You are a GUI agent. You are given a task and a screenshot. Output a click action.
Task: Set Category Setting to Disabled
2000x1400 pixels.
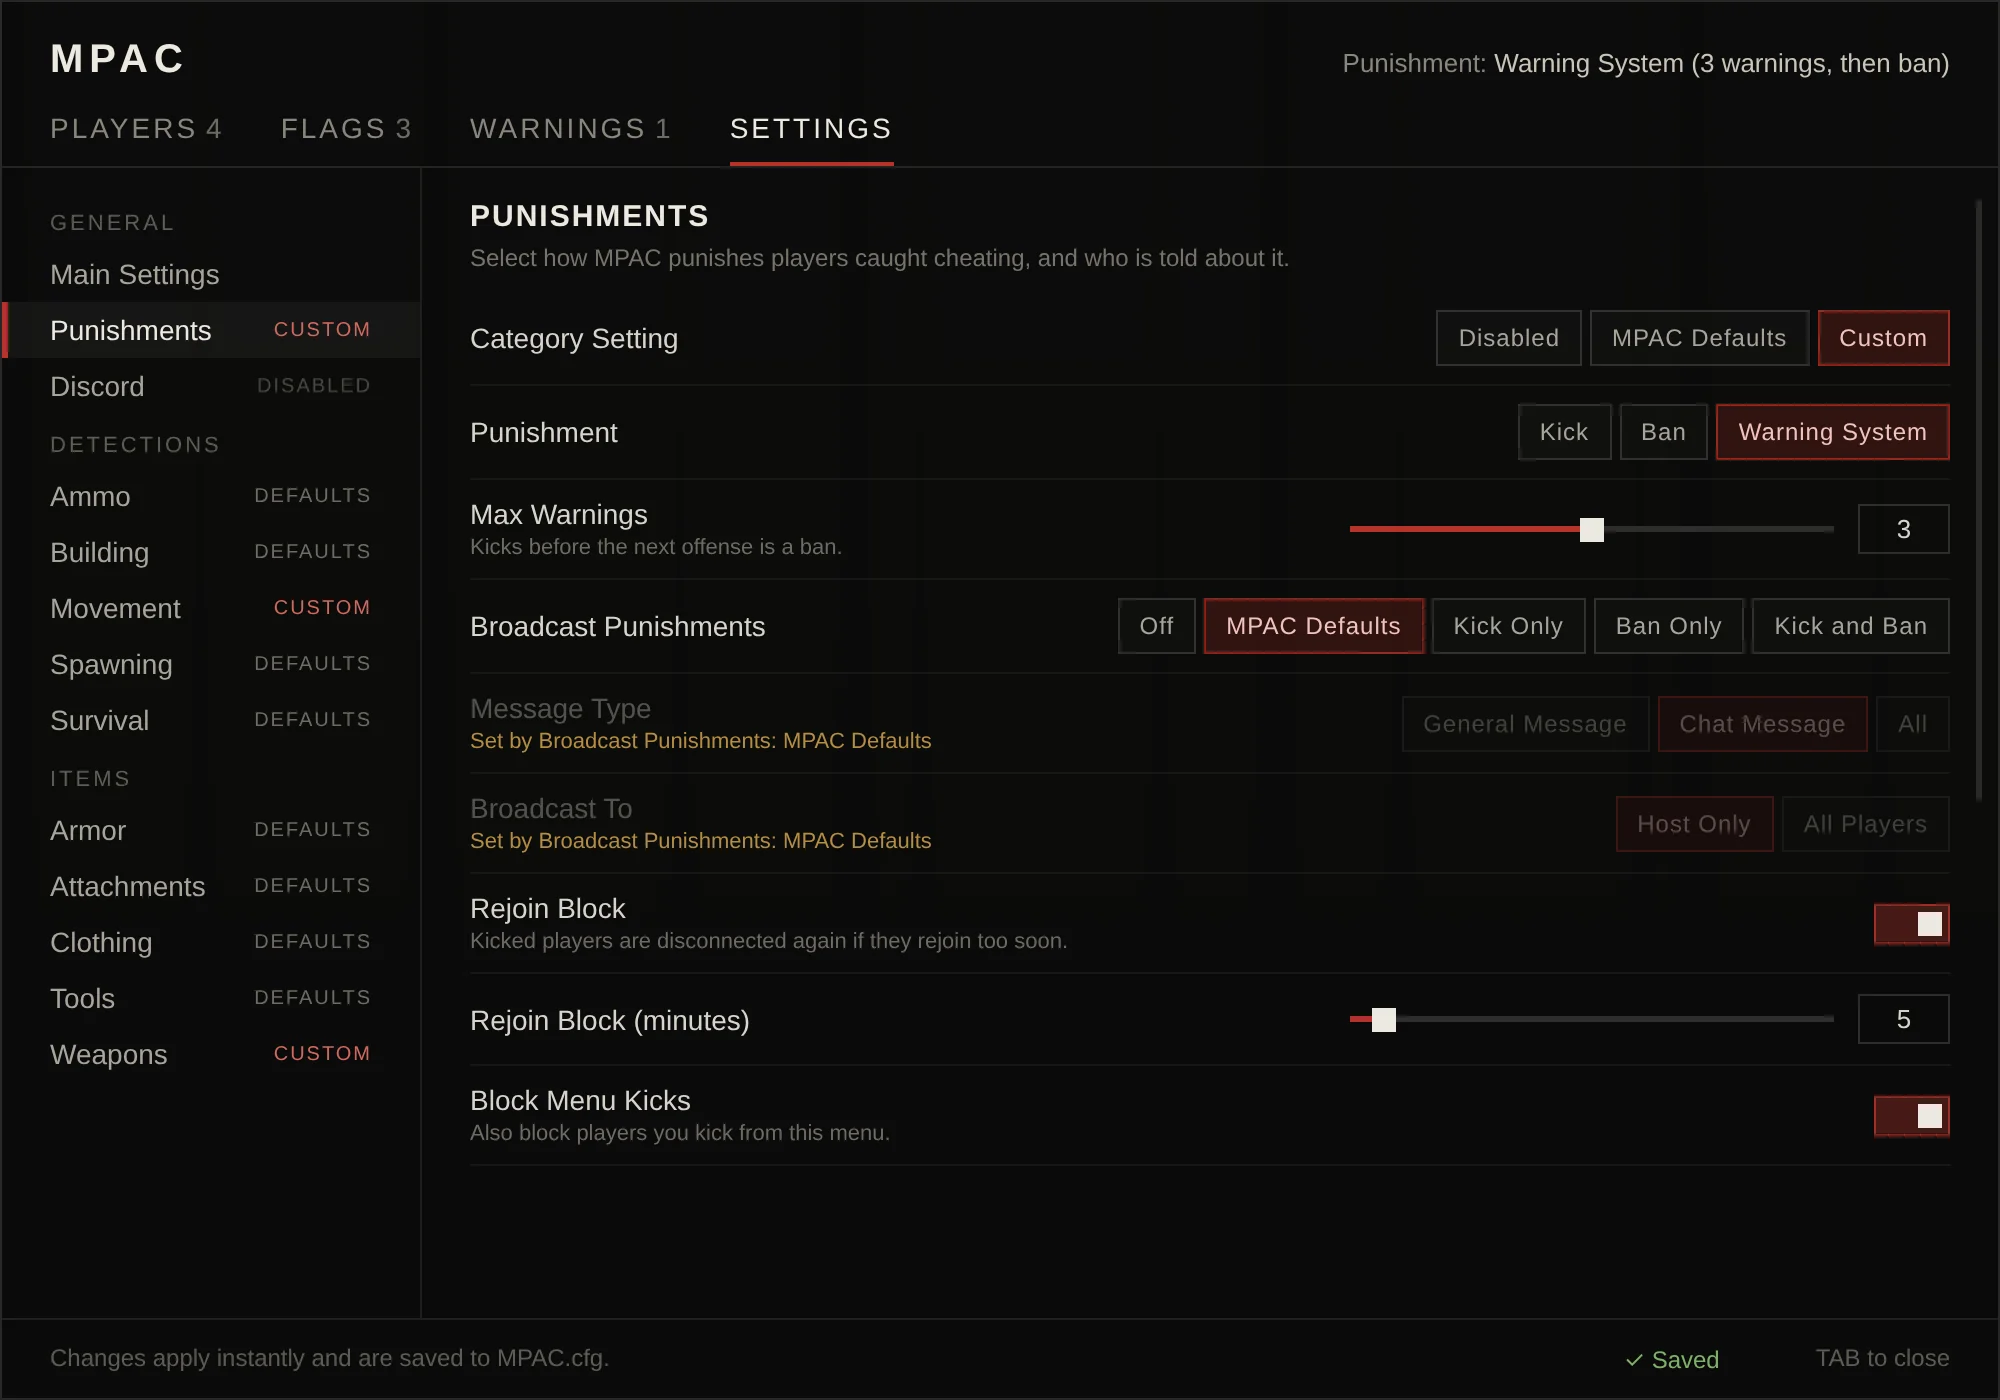[1508, 338]
